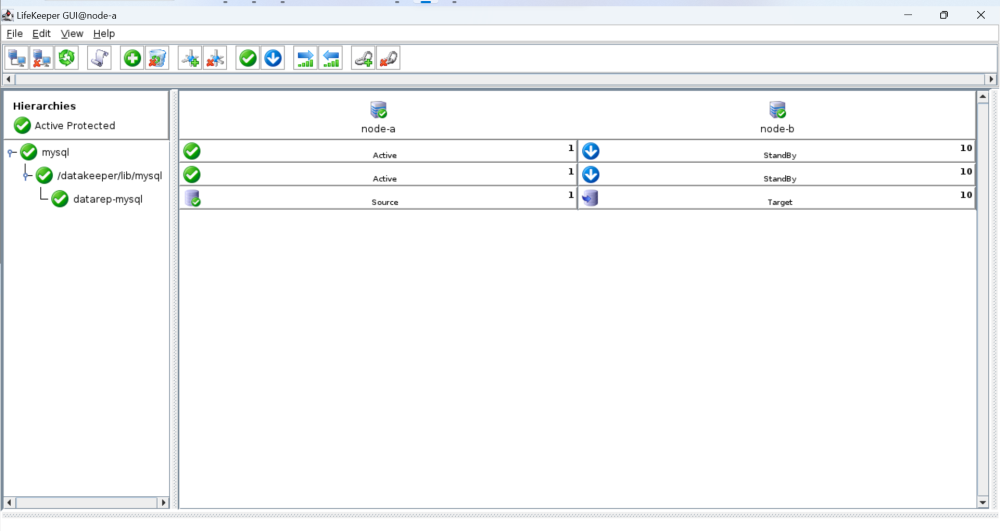Click the Disconnect server toolbar icon
The image size is (1000, 531).
[42, 59]
